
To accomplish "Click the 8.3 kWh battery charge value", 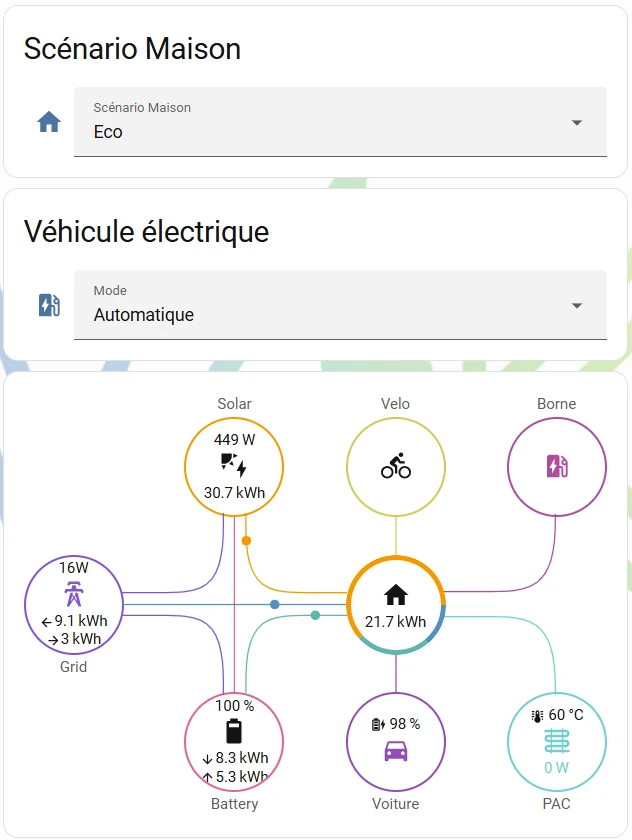I will (235, 758).
